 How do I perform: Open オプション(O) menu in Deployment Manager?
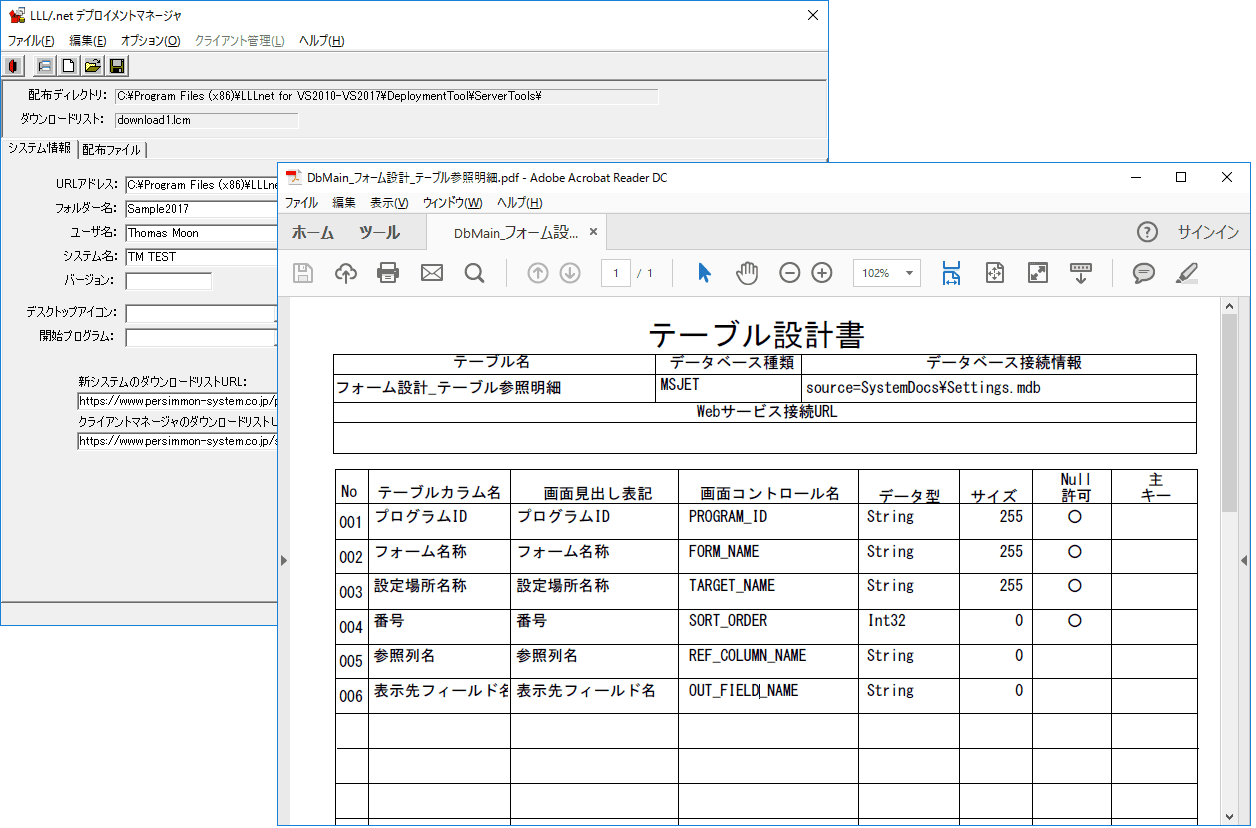click(x=151, y=41)
